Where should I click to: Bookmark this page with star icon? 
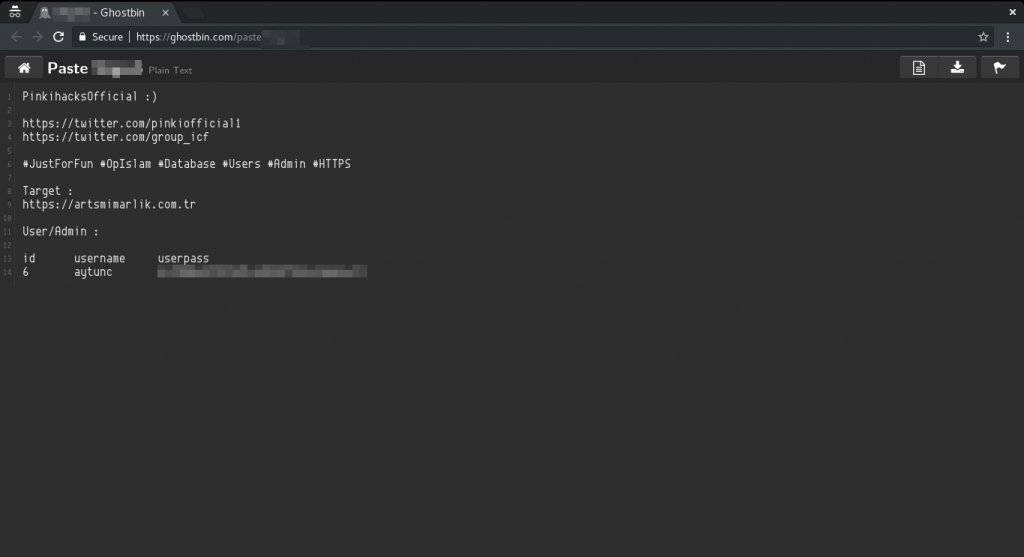click(984, 37)
